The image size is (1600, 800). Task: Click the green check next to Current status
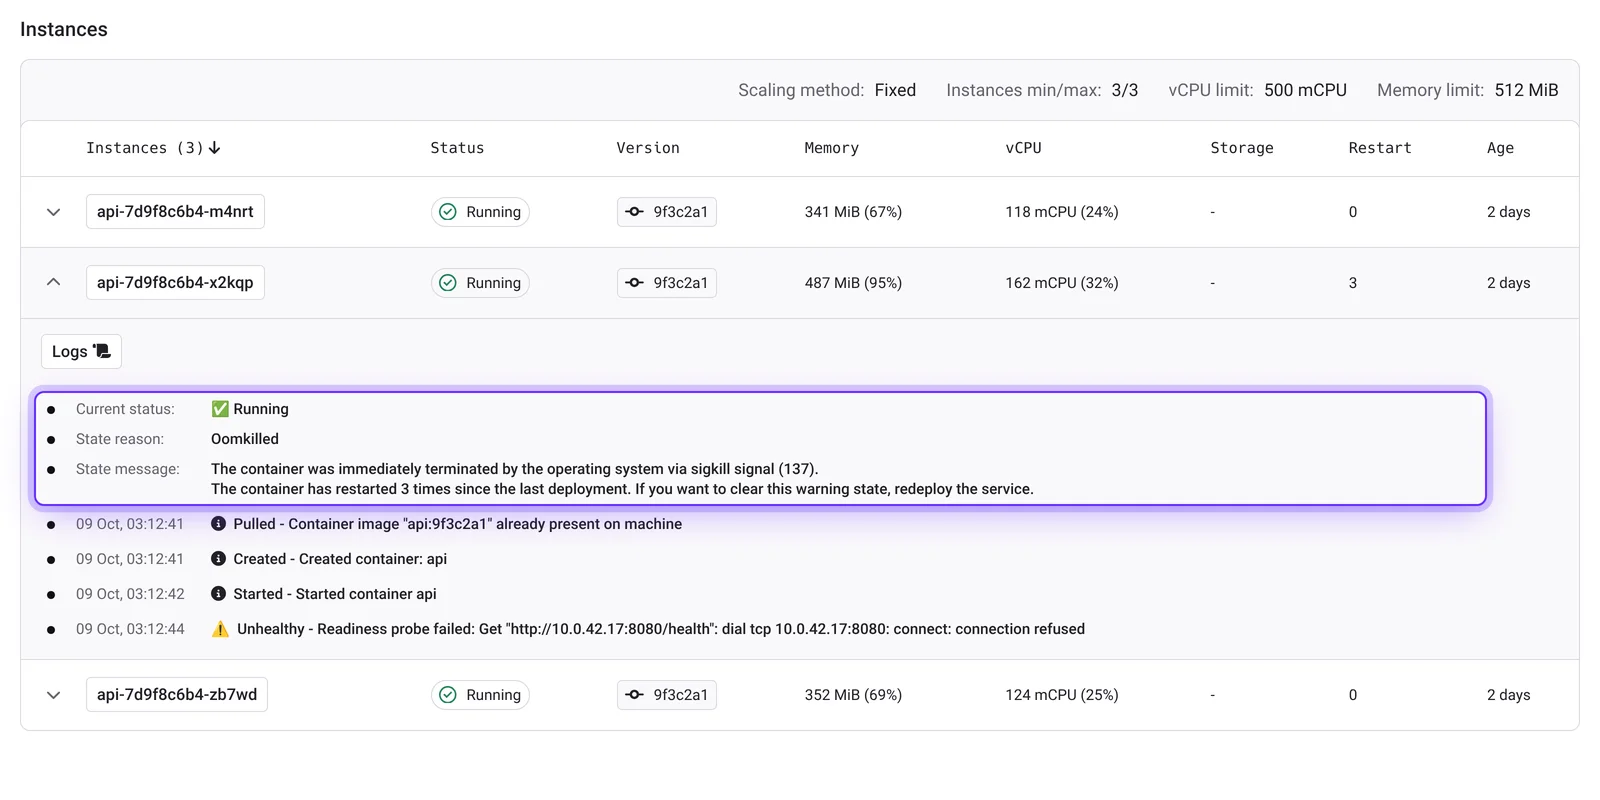[x=220, y=409]
